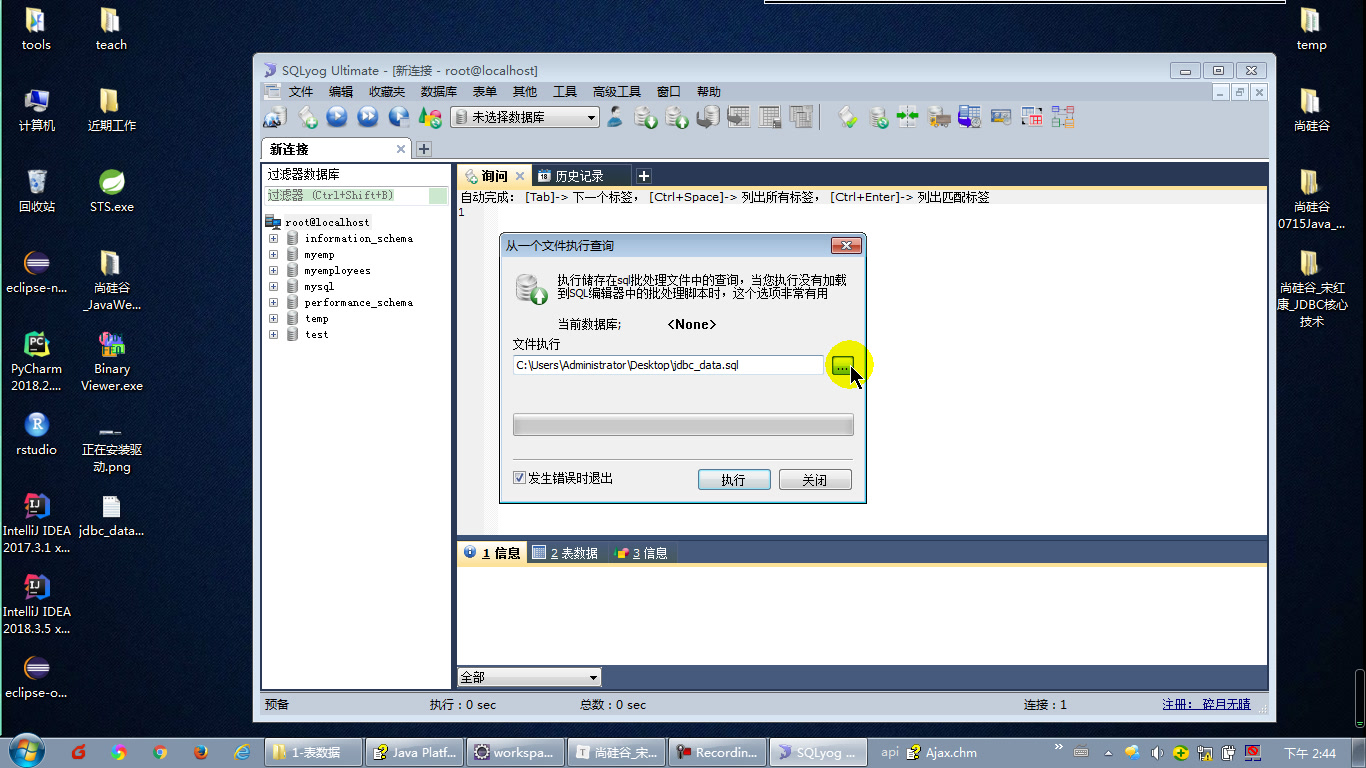The width and height of the screenshot is (1366, 768).
Task: Switch to Java Platf... taskbar window
Action: point(414,752)
